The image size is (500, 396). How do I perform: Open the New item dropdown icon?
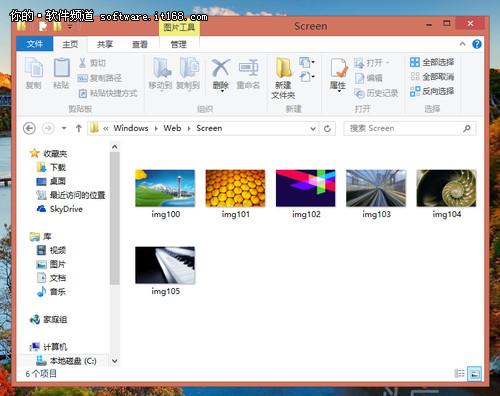coord(307,62)
